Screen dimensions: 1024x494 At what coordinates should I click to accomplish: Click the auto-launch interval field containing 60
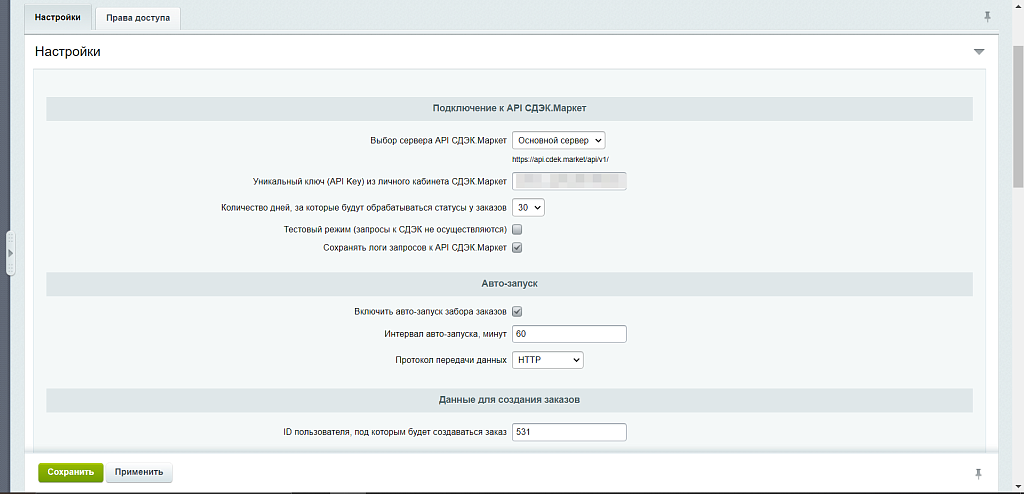tap(568, 334)
